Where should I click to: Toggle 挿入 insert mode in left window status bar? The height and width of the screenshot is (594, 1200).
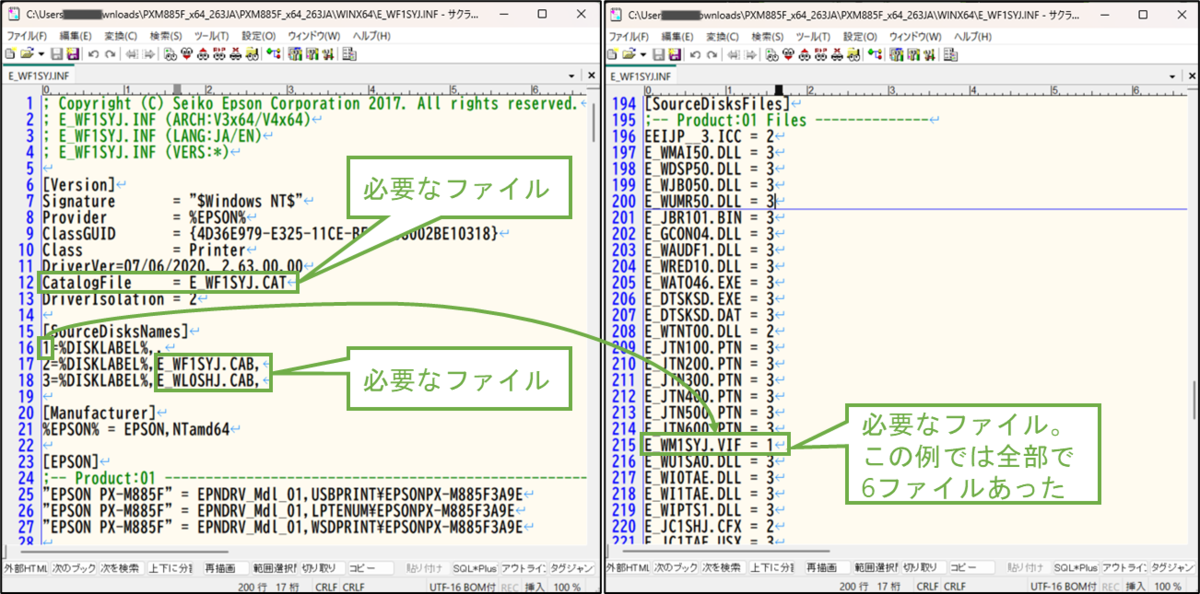[x=534, y=586]
